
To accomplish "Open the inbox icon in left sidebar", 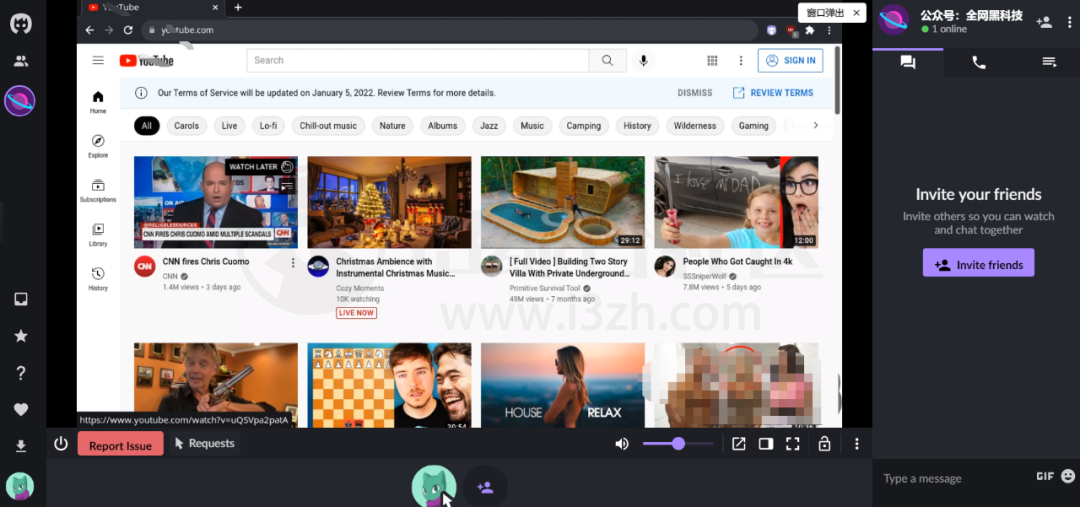I will [21, 299].
